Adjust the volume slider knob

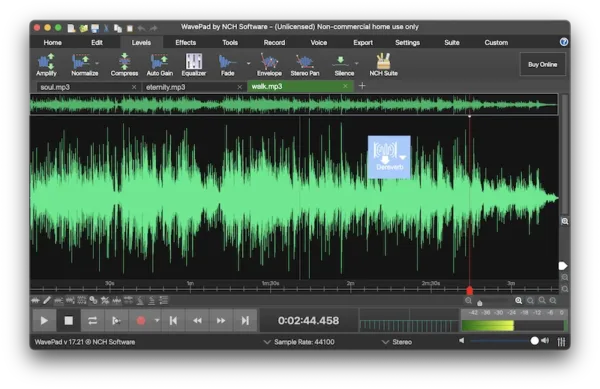[534, 340]
